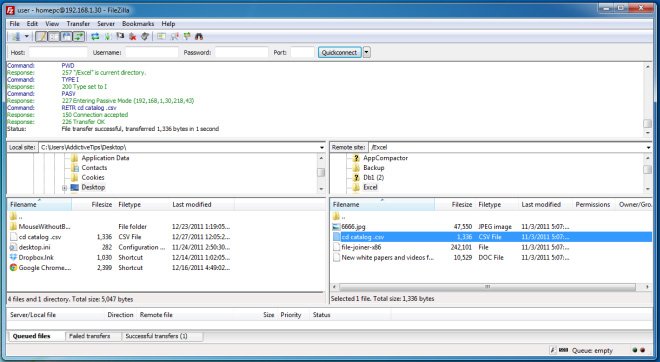
Task: Click the remote file list horizontal scrollbar
Action: pyautogui.click(x=487, y=287)
